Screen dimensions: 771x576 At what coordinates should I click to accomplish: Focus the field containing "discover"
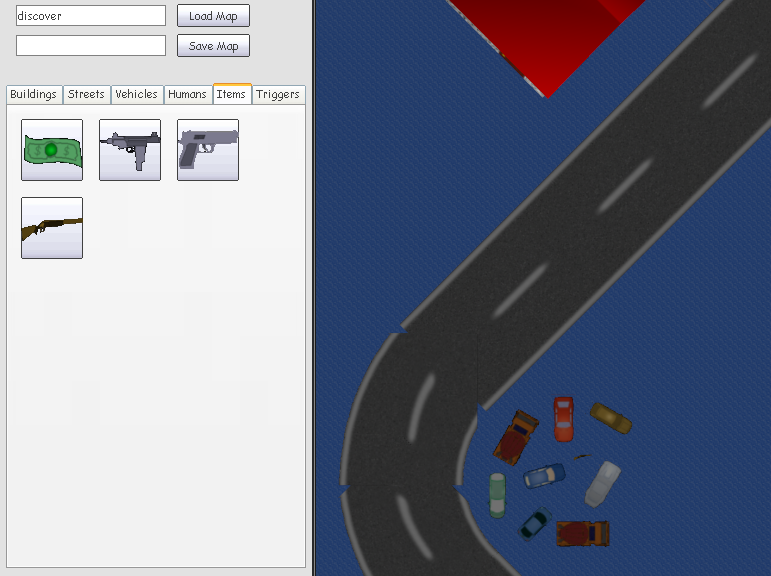(91, 16)
